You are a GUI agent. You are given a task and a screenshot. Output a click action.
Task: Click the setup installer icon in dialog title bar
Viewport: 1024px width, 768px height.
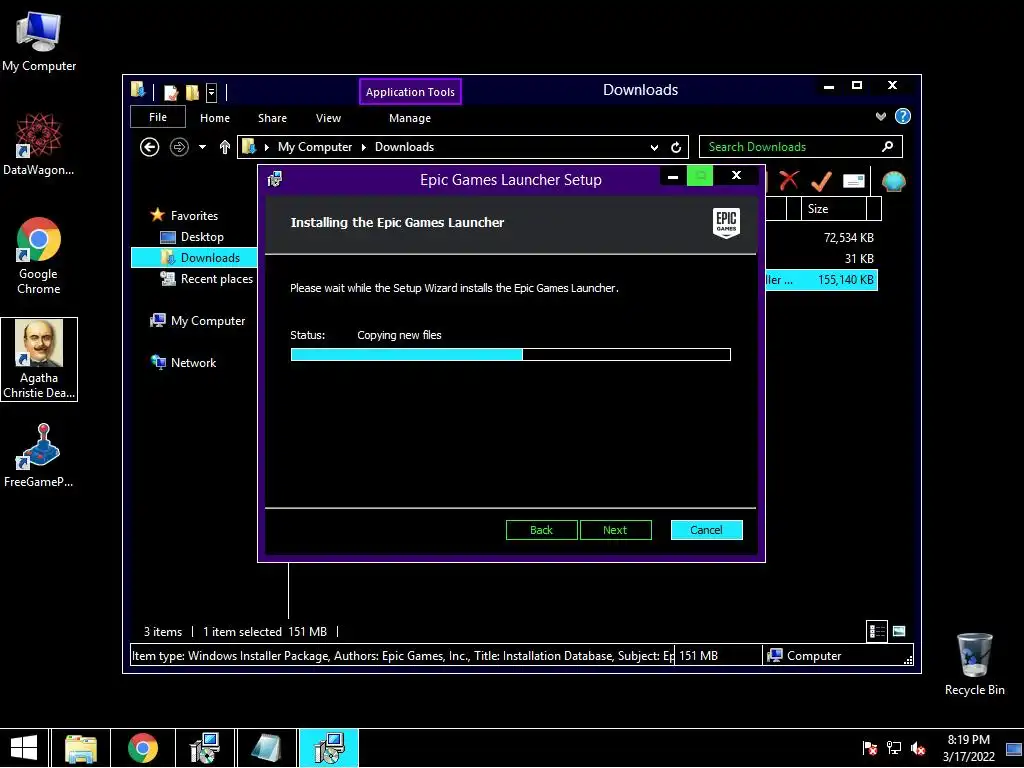[275, 178]
